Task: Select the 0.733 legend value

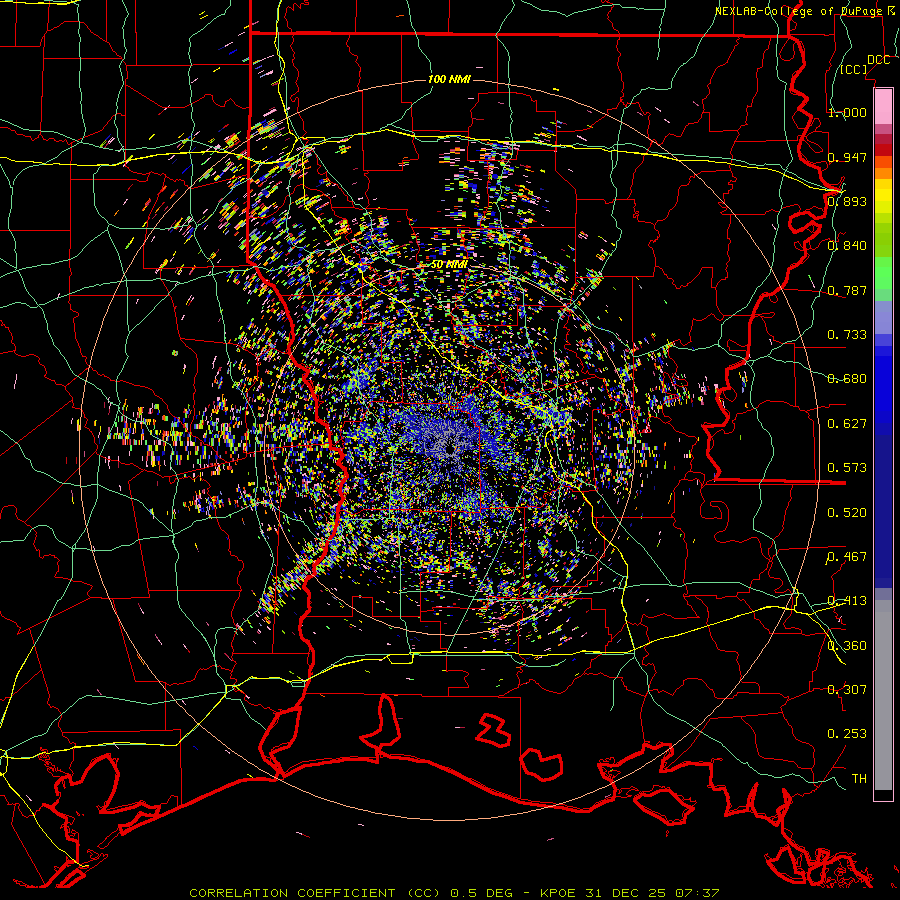Action: pos(847,335)
